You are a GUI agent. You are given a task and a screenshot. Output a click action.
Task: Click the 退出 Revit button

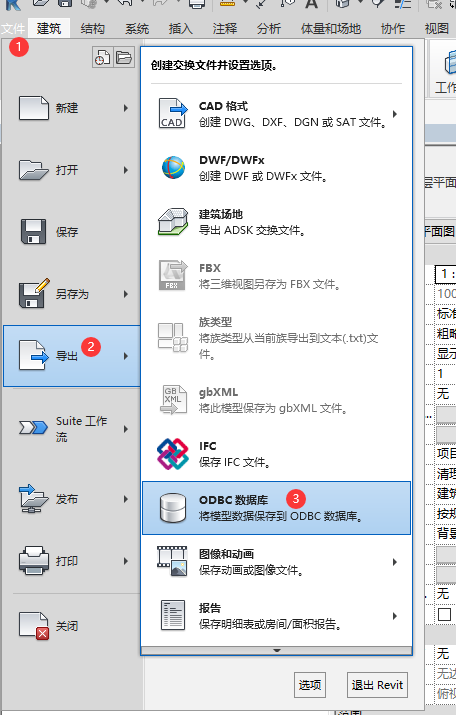377,684
